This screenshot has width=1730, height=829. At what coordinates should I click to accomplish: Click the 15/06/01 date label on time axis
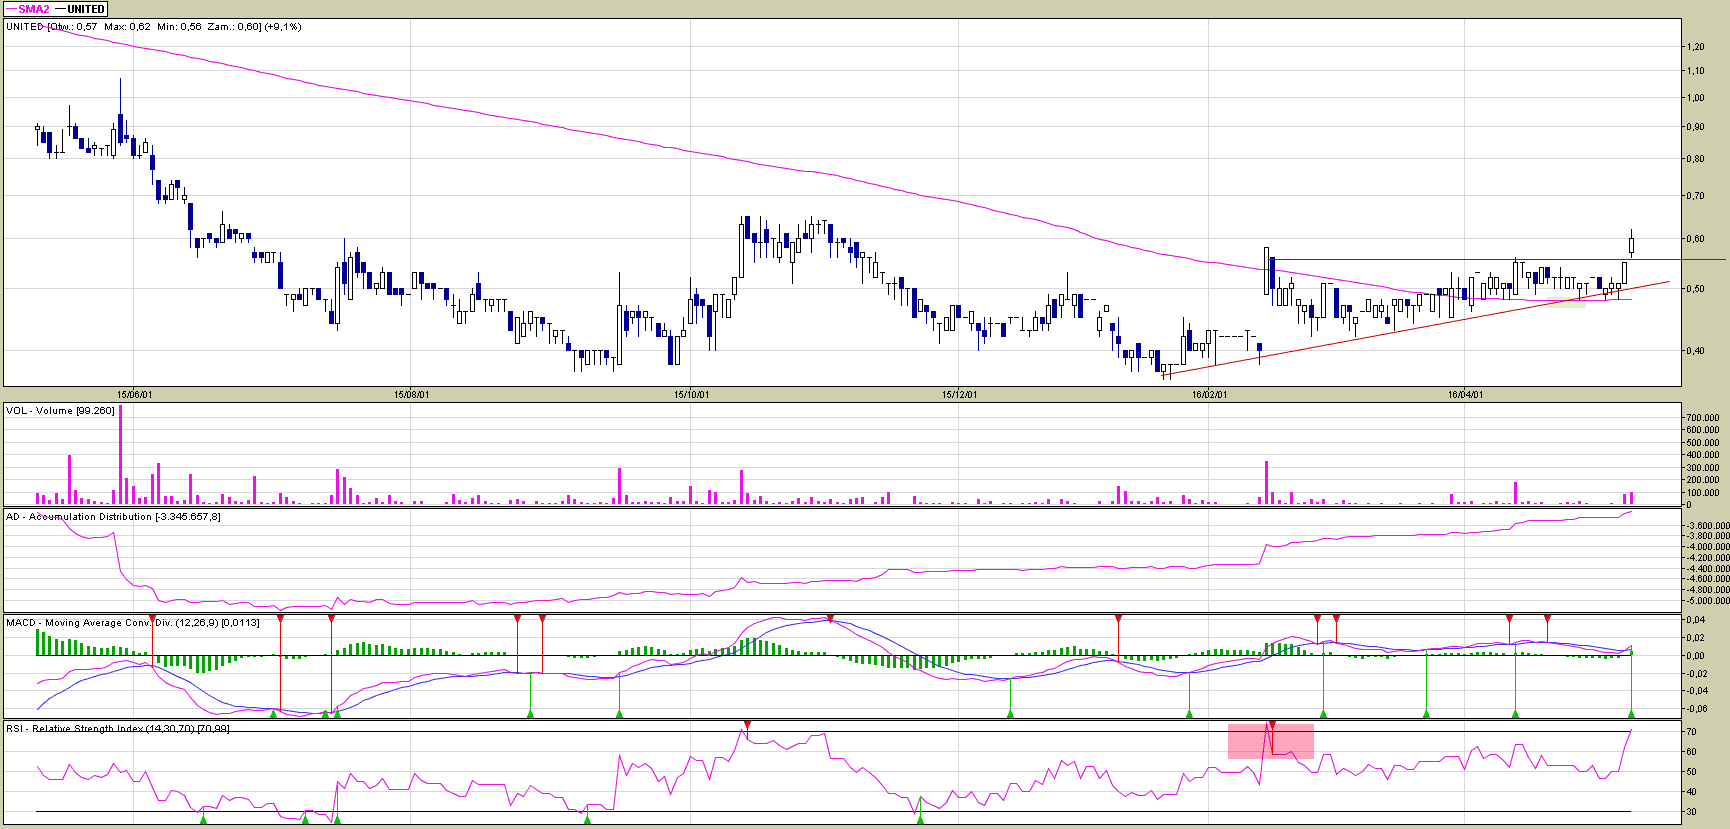coord(134,395)
